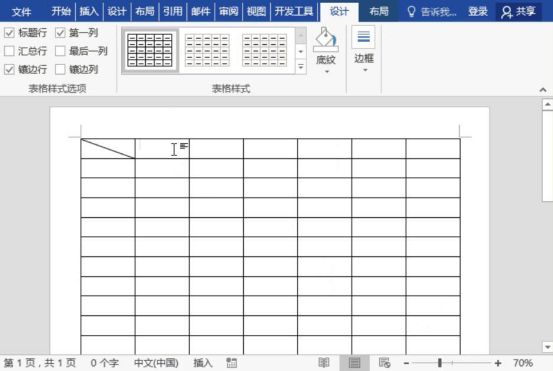The image size is (553, 371).
Task: Click the zoom out minus icon
Action: coord(406,363)
